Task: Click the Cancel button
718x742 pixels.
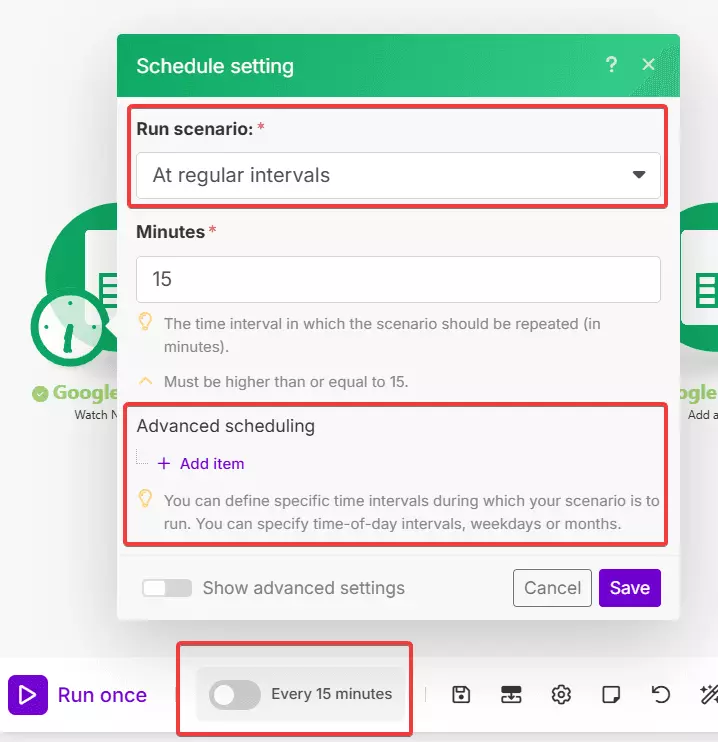Action: (x=552, y=588)
